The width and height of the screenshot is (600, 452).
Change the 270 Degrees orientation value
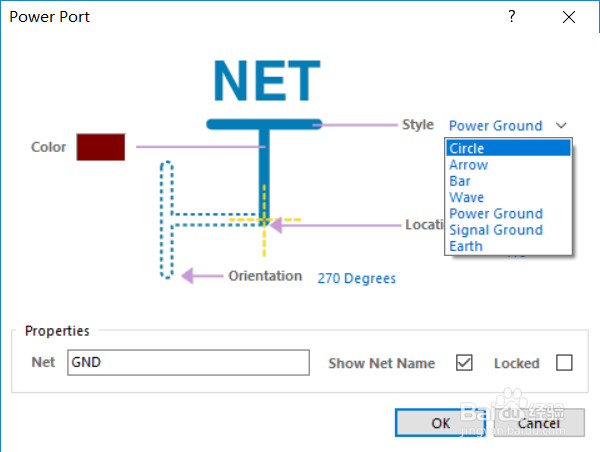coord(356,278)
